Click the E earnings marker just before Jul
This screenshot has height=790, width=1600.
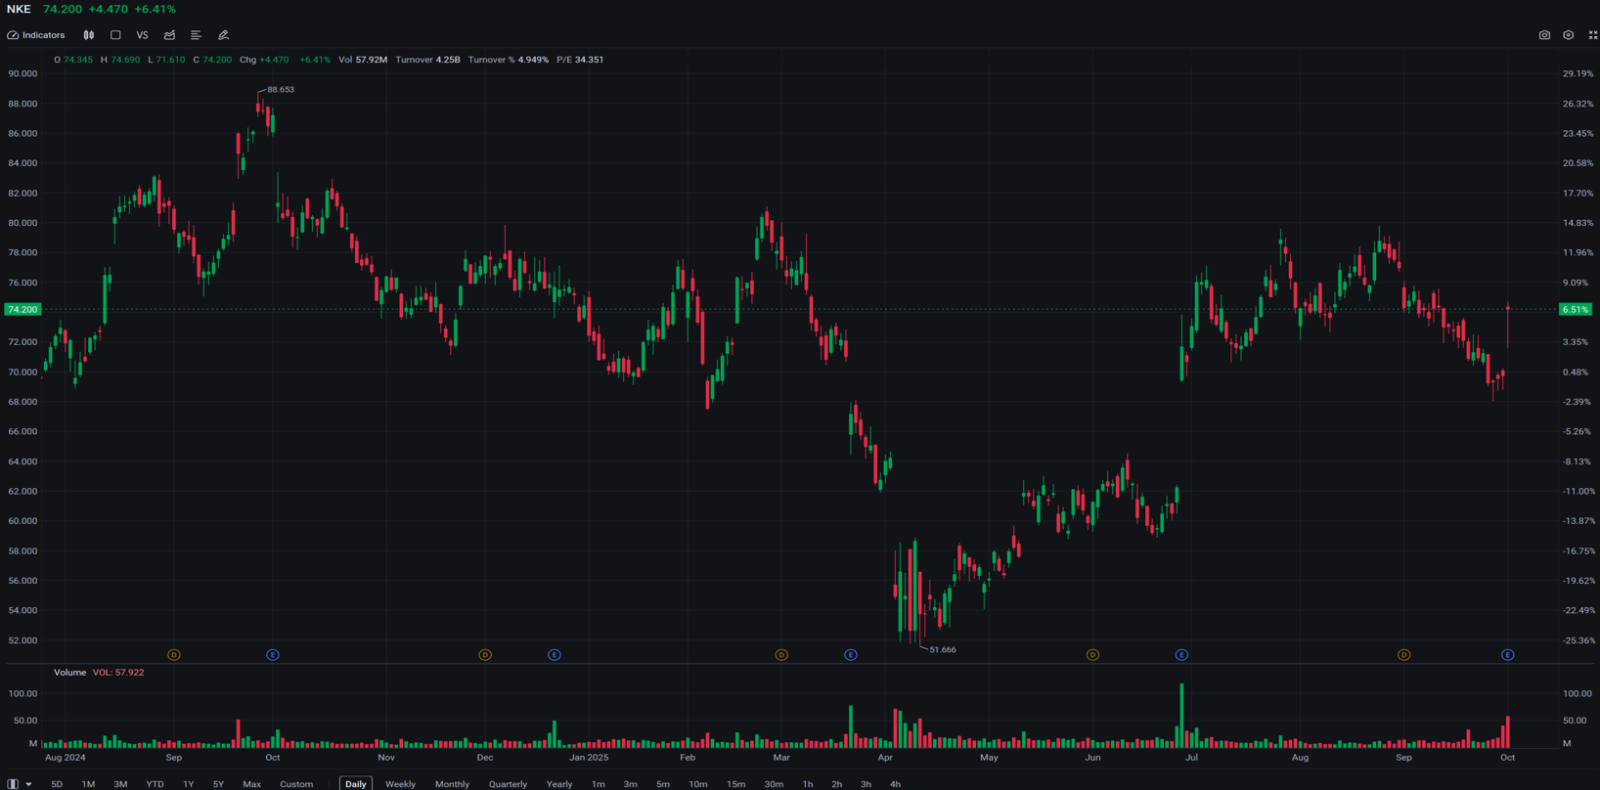tap(1182, 655)
